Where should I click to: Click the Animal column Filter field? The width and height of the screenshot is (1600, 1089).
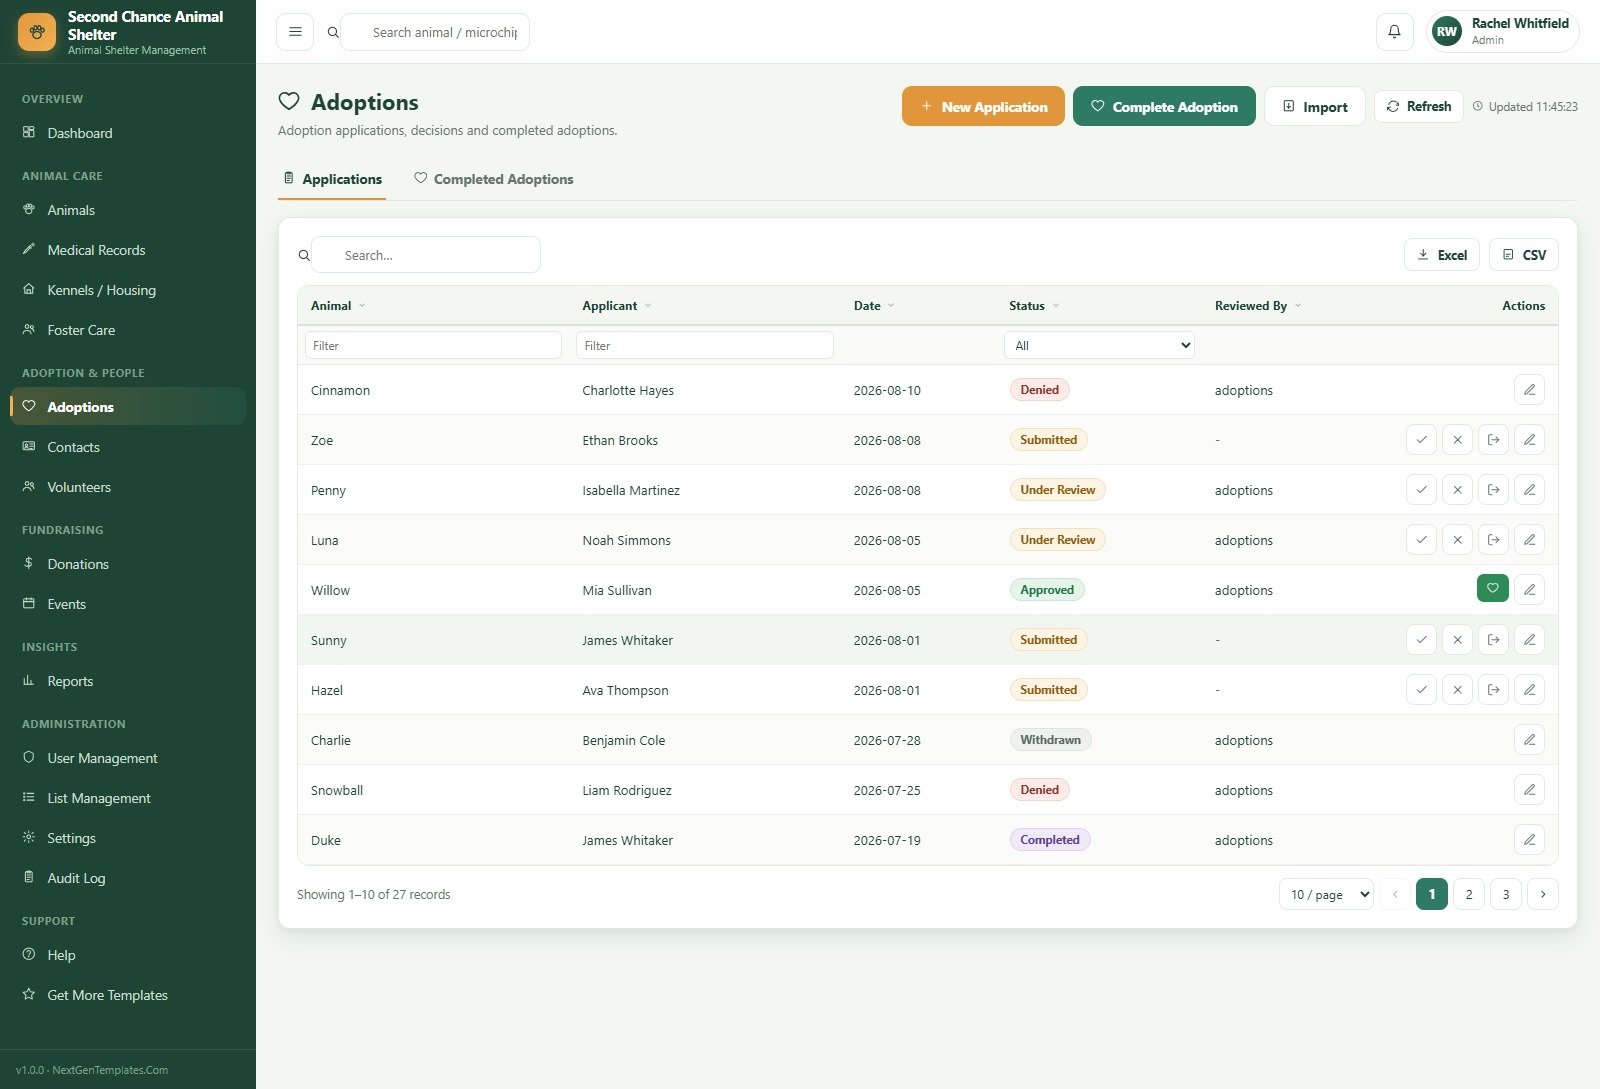click(433, 346)
